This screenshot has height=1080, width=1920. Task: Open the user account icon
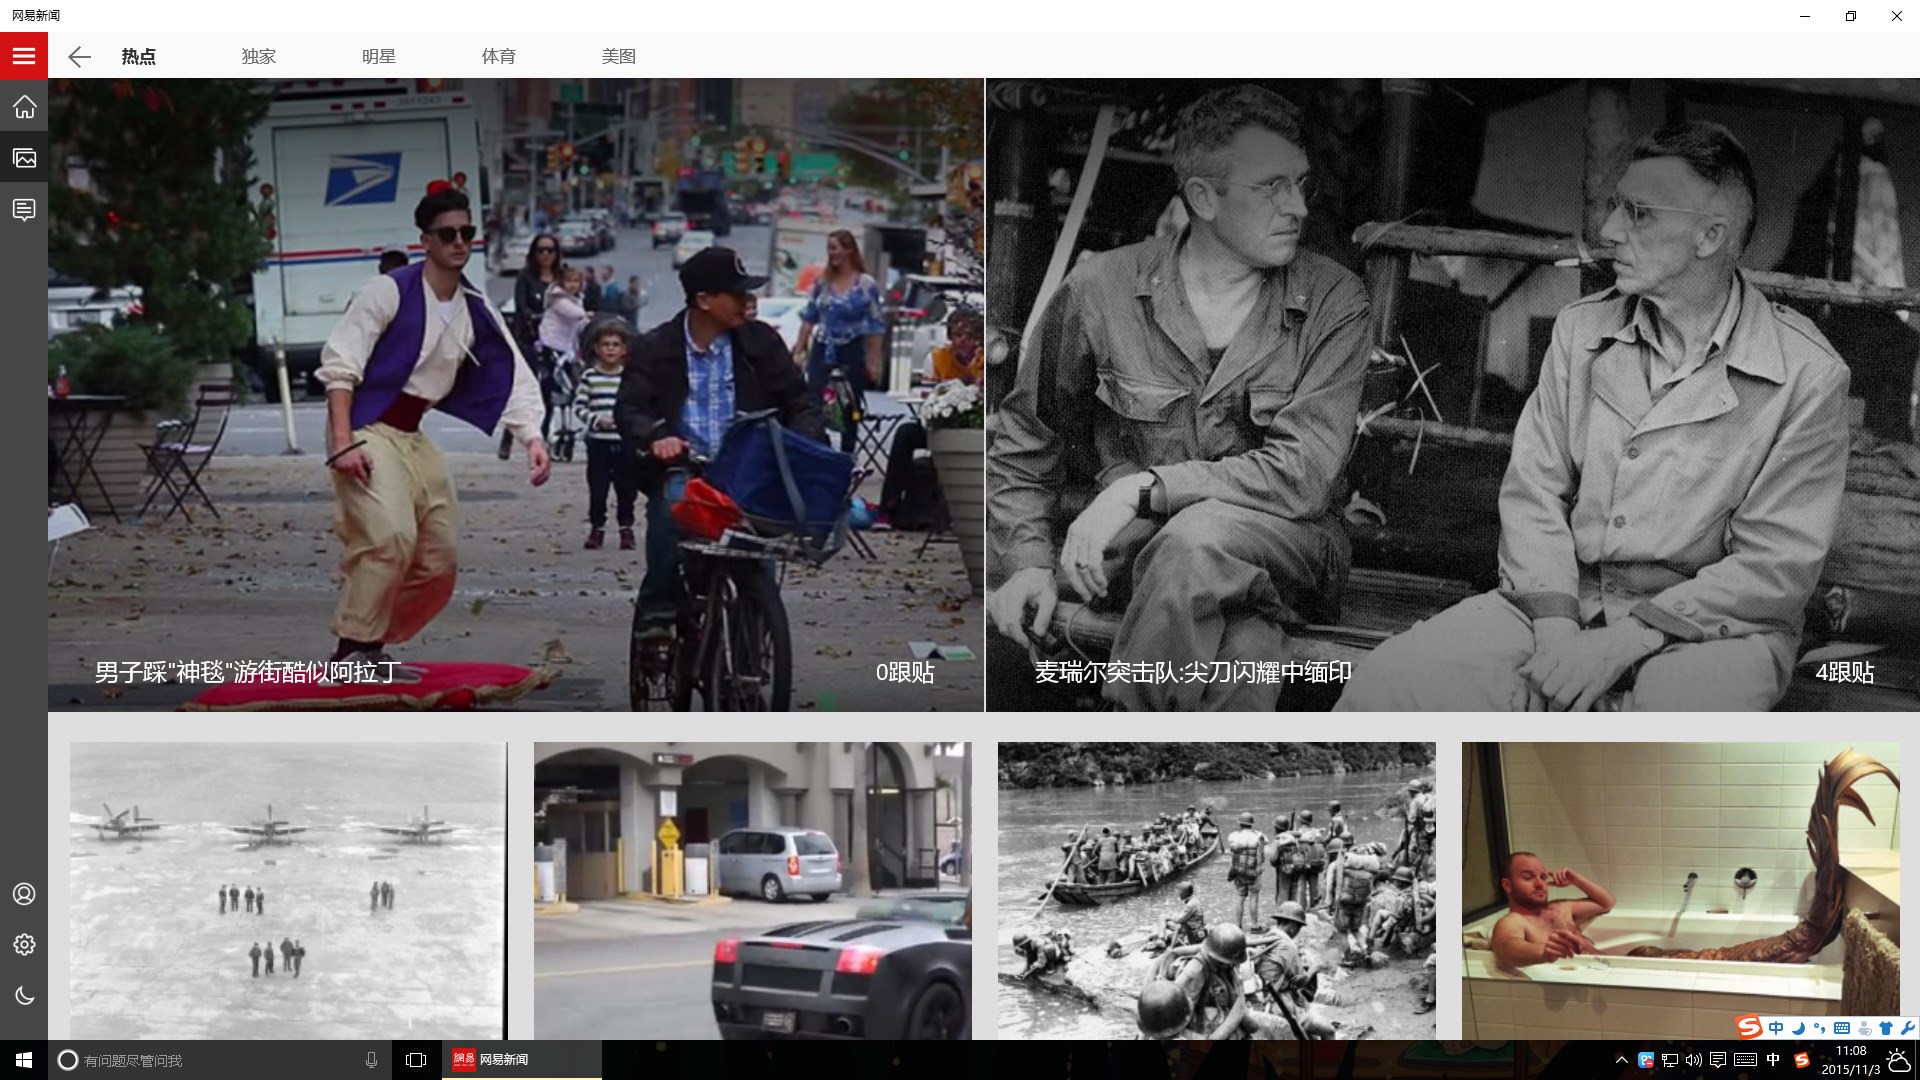click(24, 894)
